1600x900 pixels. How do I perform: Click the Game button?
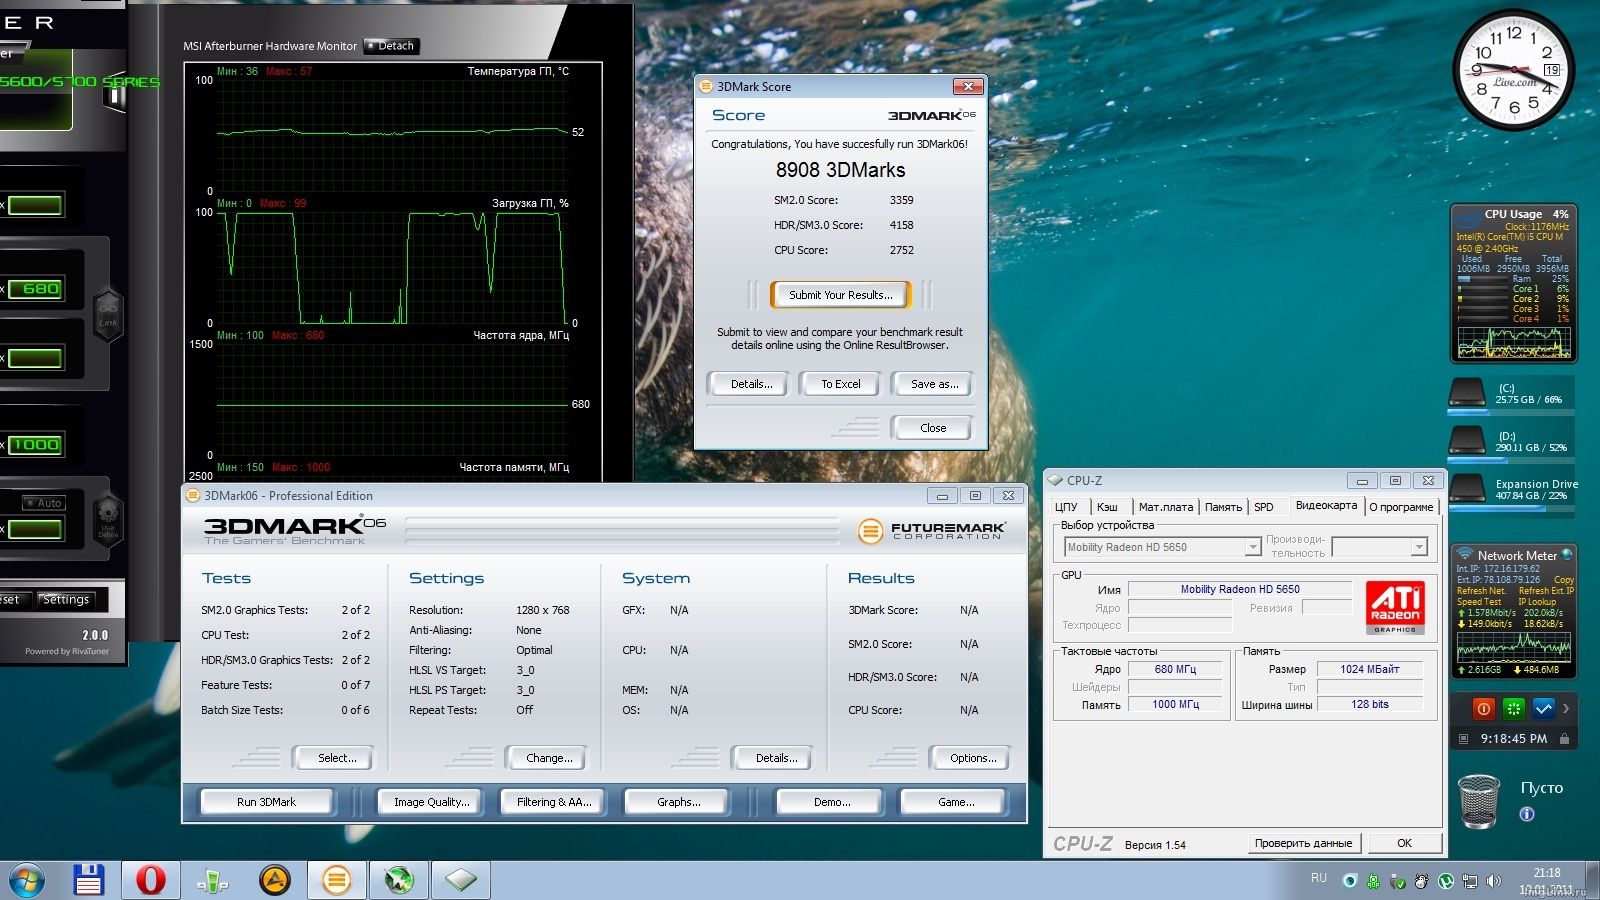click(955, 802)
